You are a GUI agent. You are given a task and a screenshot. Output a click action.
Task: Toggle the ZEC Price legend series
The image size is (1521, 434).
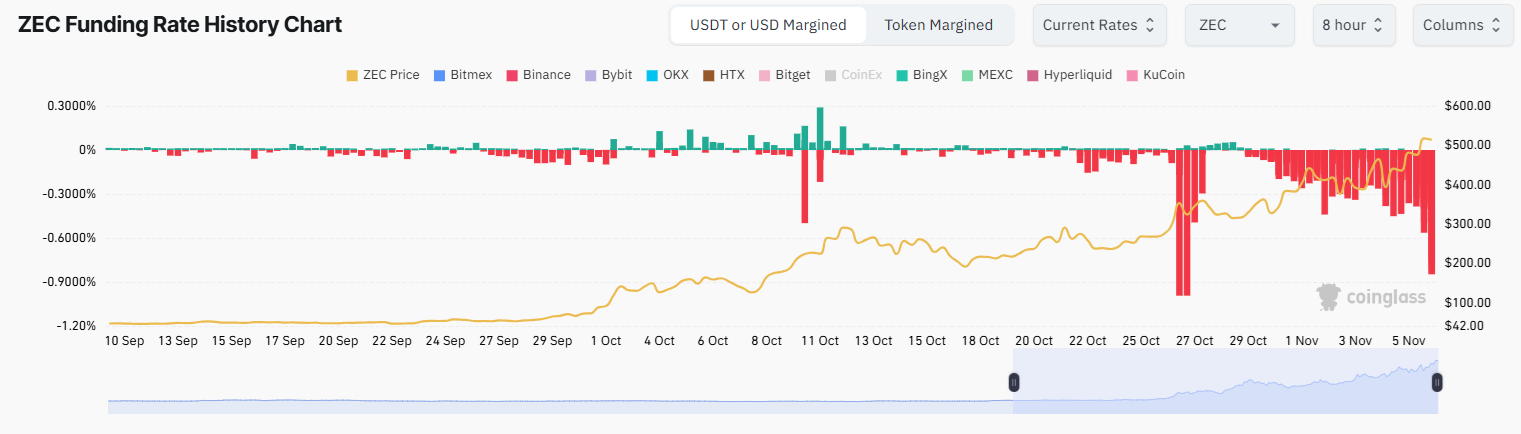click(383, 75)
